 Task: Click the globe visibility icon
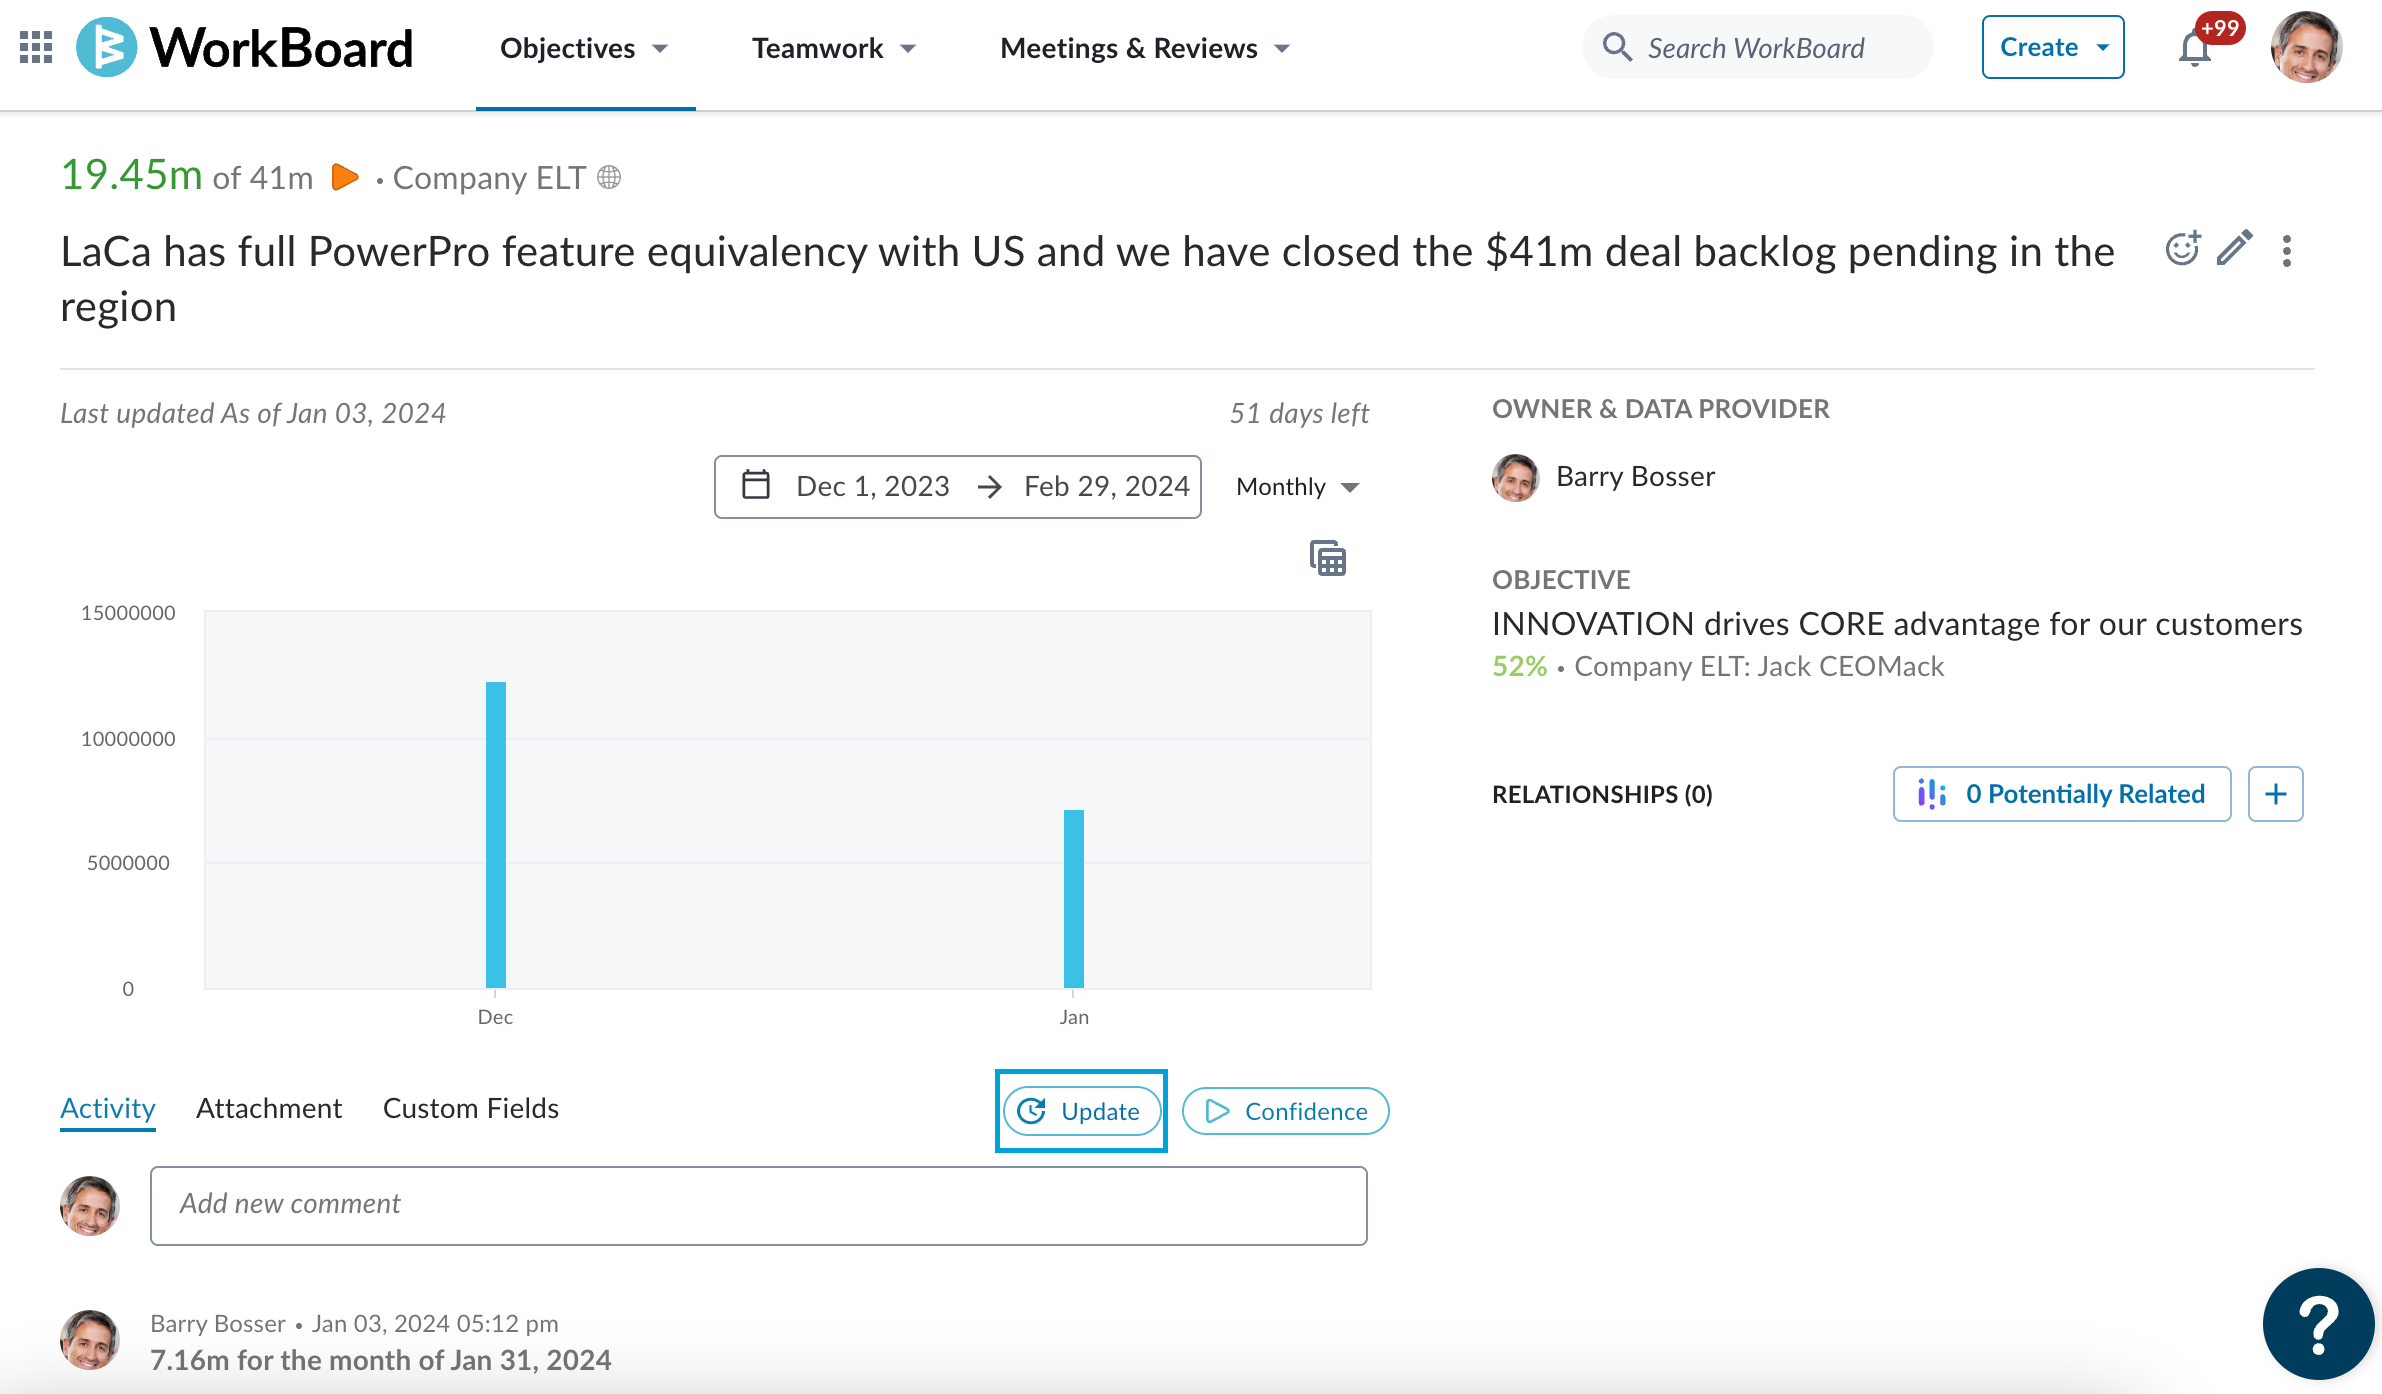(609, 177)
